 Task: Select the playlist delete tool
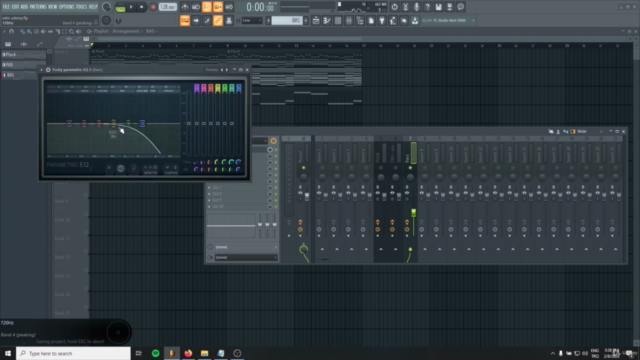pyautogui.click(x=36, y=31)
